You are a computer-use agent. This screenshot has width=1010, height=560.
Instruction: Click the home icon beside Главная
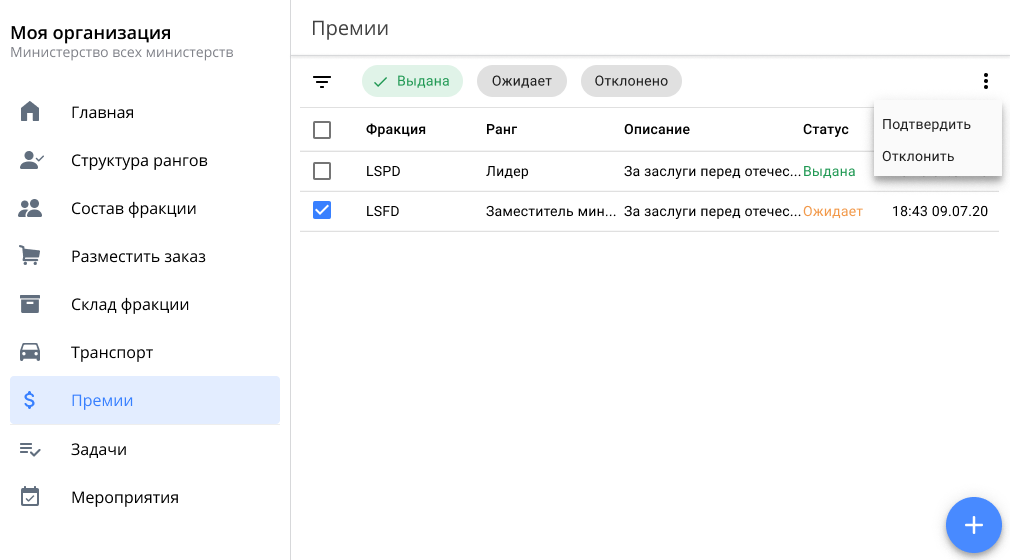click(x=30, y=112)
